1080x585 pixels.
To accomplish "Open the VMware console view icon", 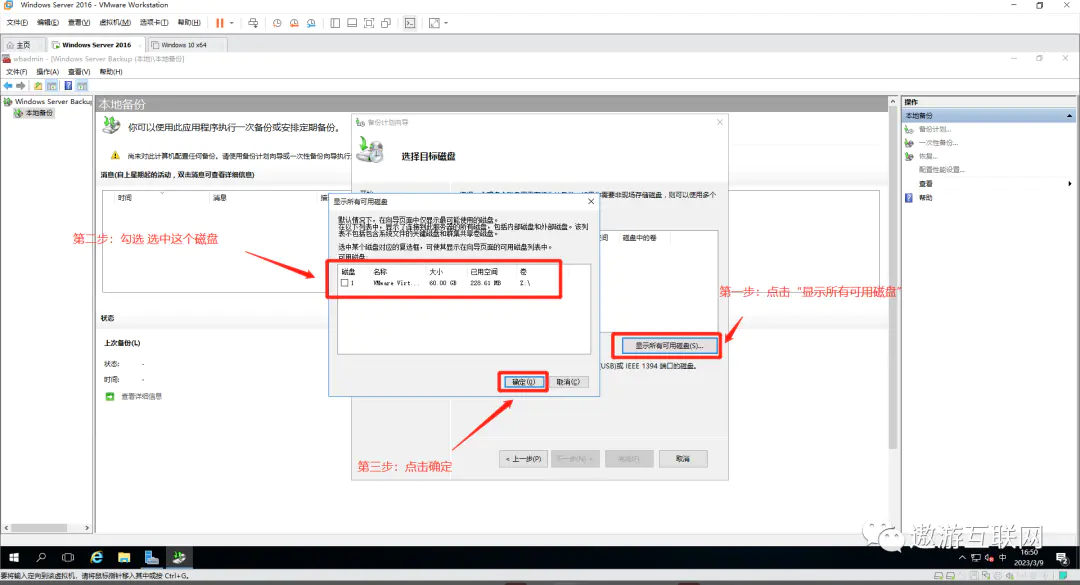I will (x=410, y=23).
